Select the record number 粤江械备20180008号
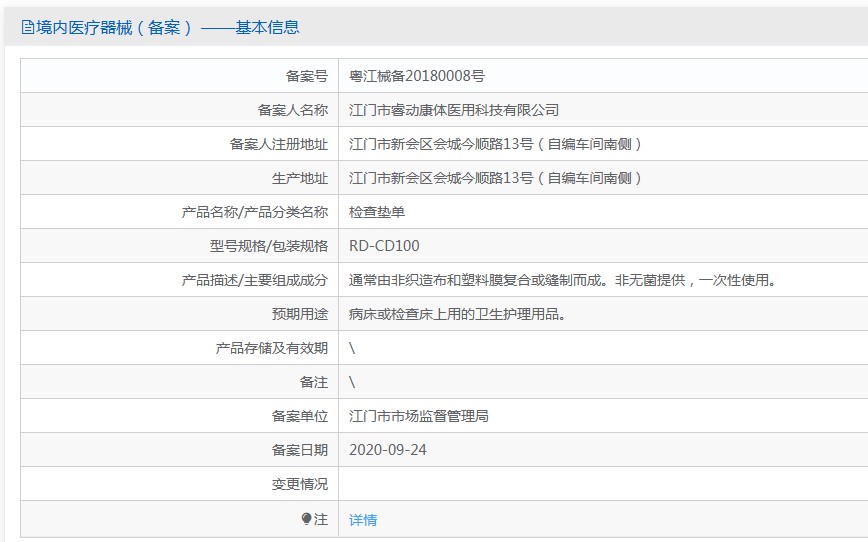 tap(417, 76)
